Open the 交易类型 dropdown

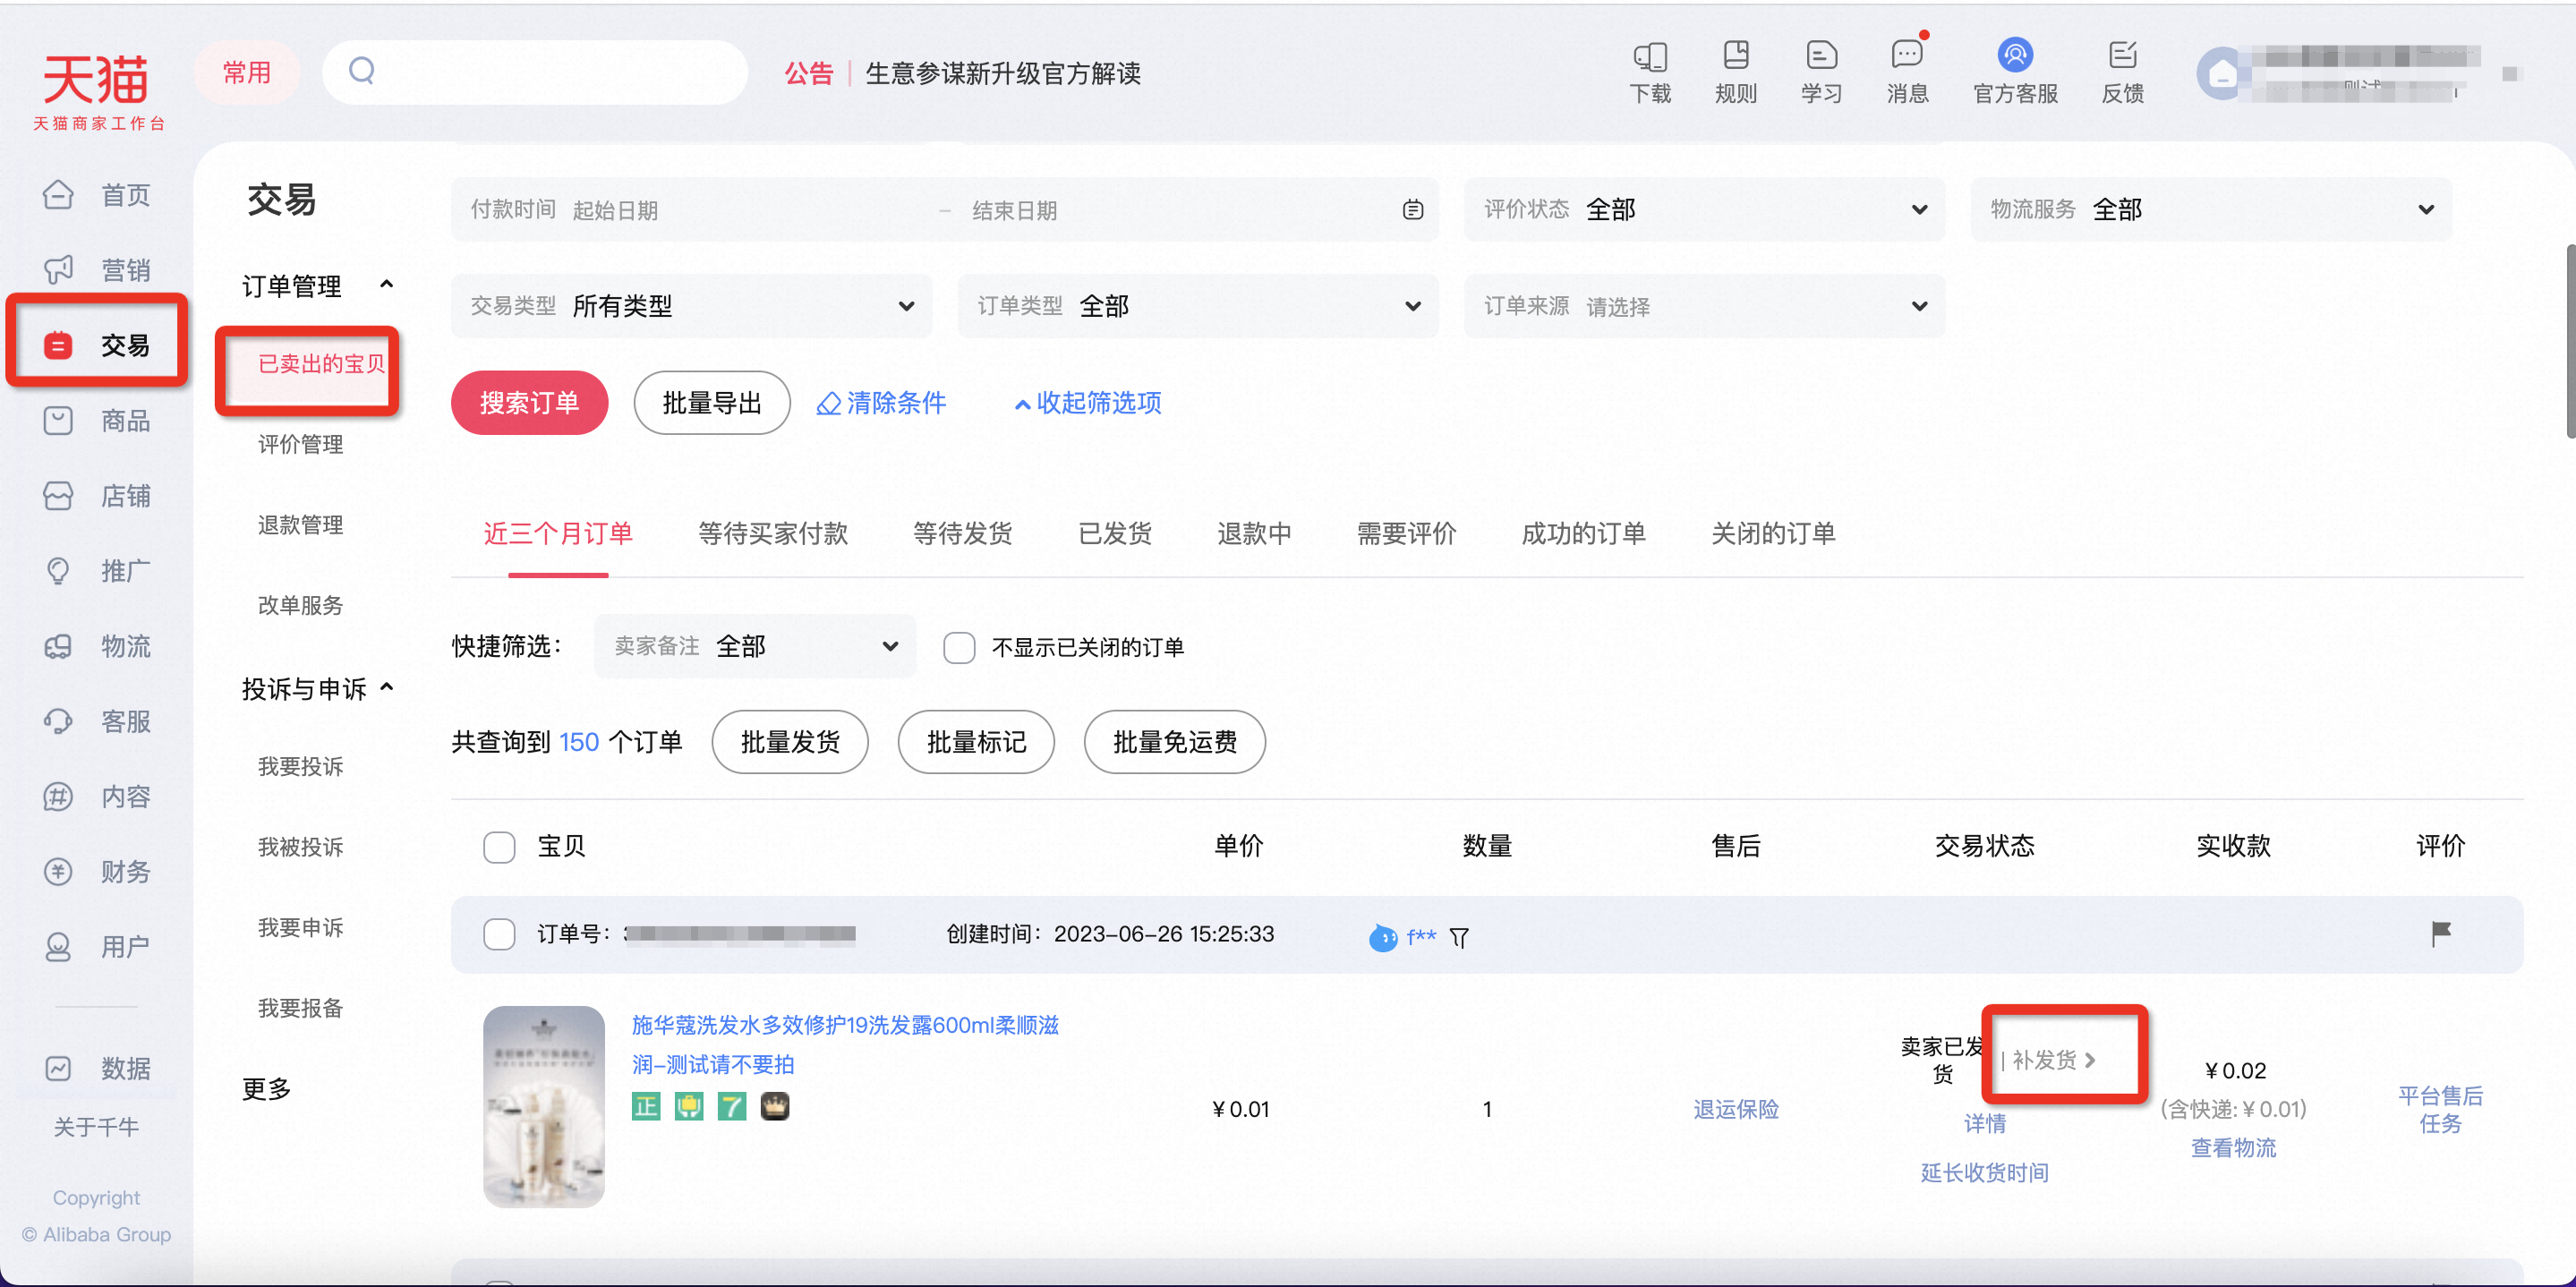tap(691, 305)
